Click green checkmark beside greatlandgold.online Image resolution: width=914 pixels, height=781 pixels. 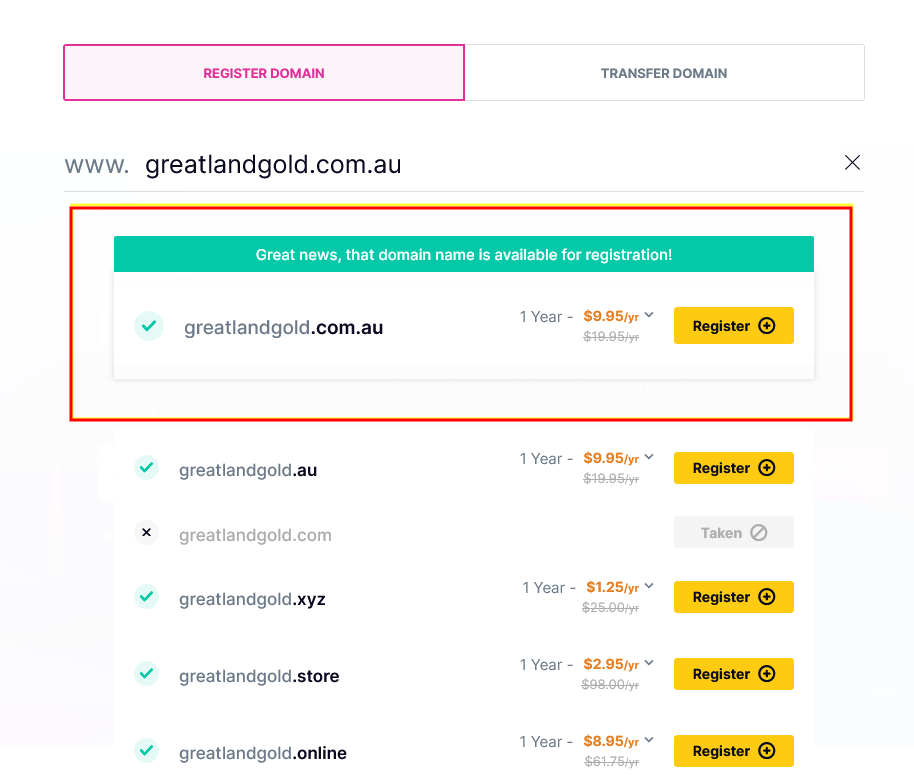147,750
